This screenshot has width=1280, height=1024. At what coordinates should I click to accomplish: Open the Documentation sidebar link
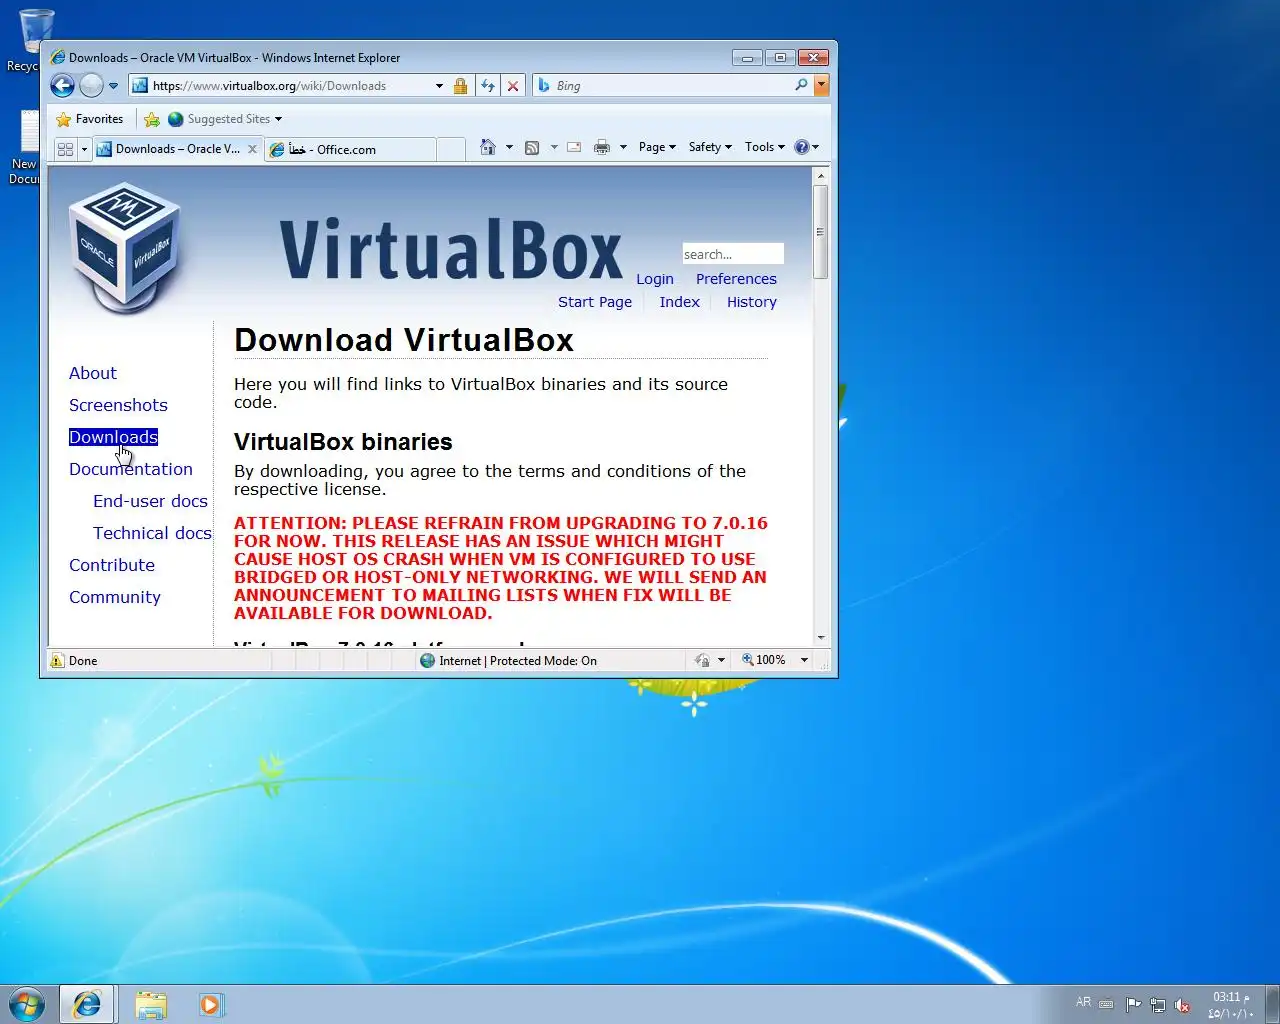tap(131, 469)
